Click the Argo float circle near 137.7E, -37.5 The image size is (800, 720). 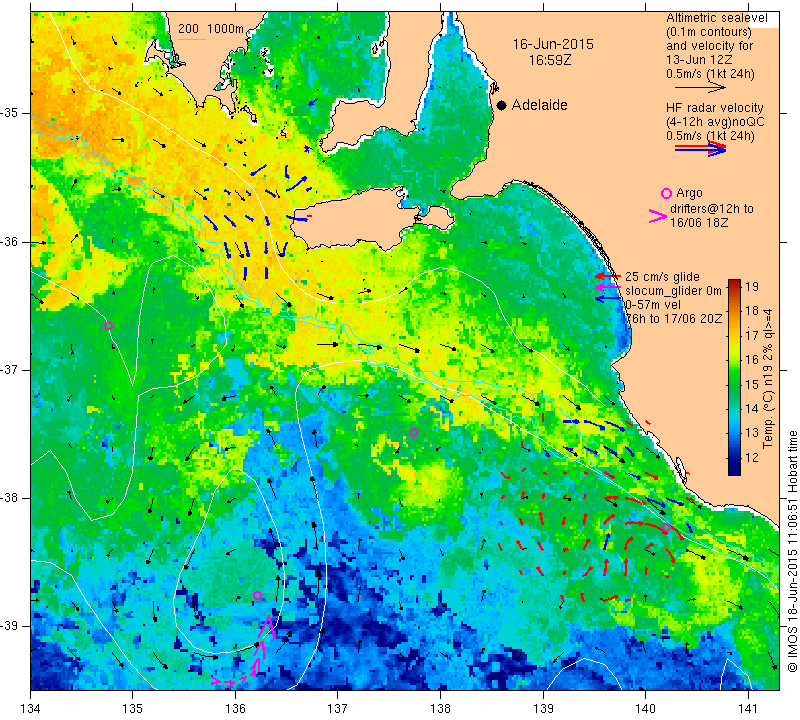pos(413,433)
